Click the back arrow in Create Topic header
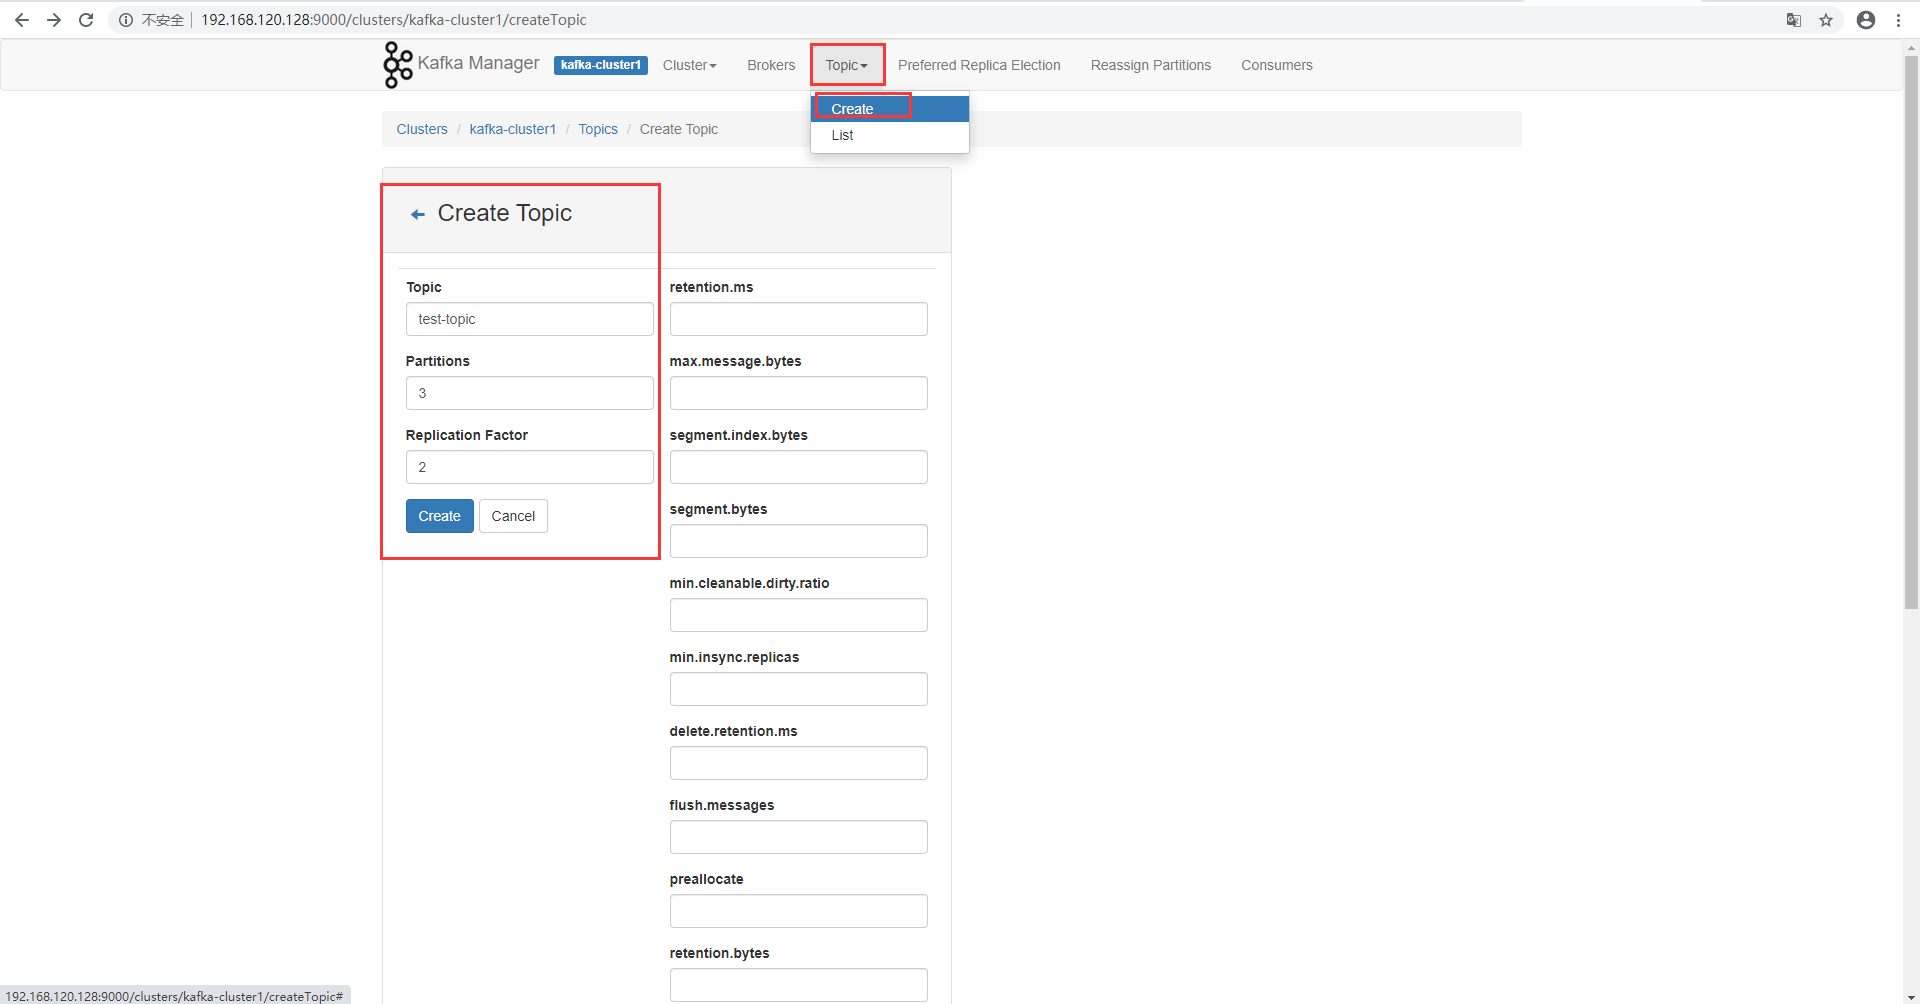The height and width of the screenshot is (1004, 1920). 417,213
